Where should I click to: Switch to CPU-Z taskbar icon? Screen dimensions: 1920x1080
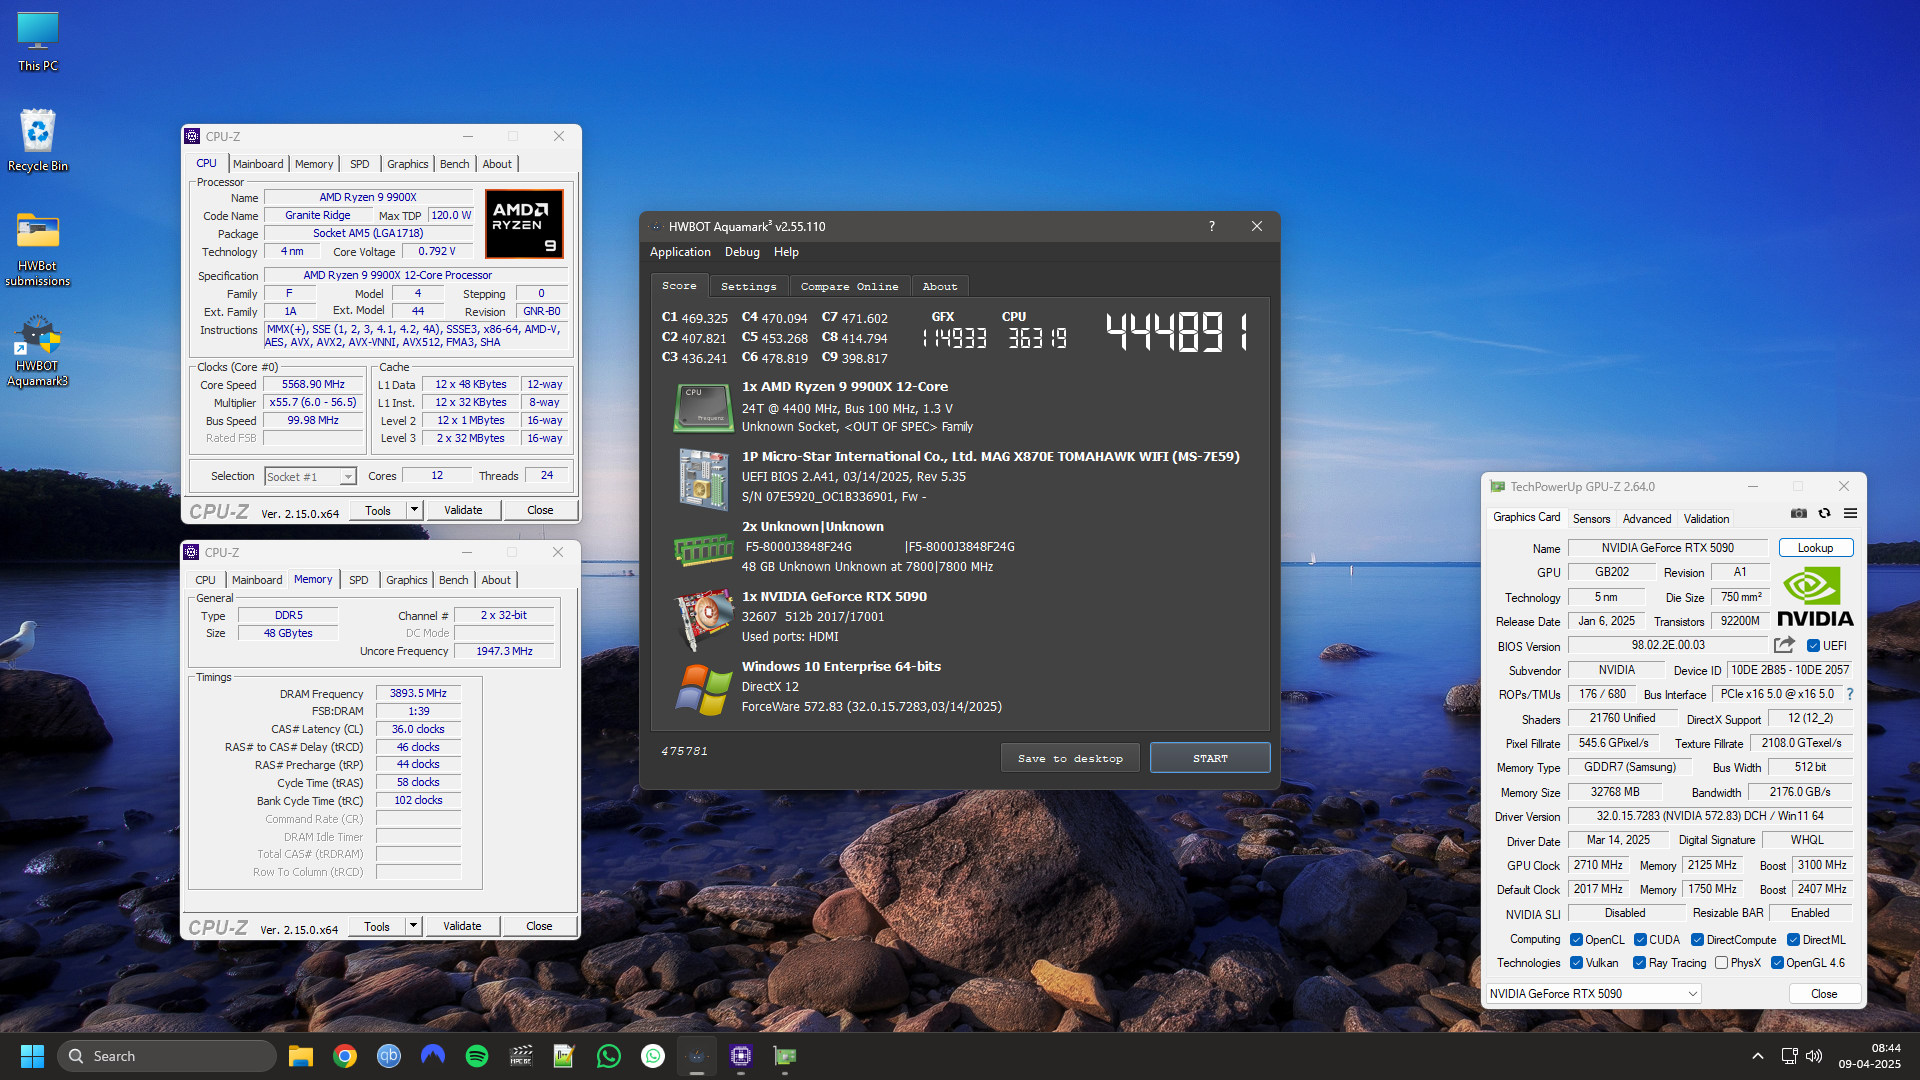tap(741, 1056)
